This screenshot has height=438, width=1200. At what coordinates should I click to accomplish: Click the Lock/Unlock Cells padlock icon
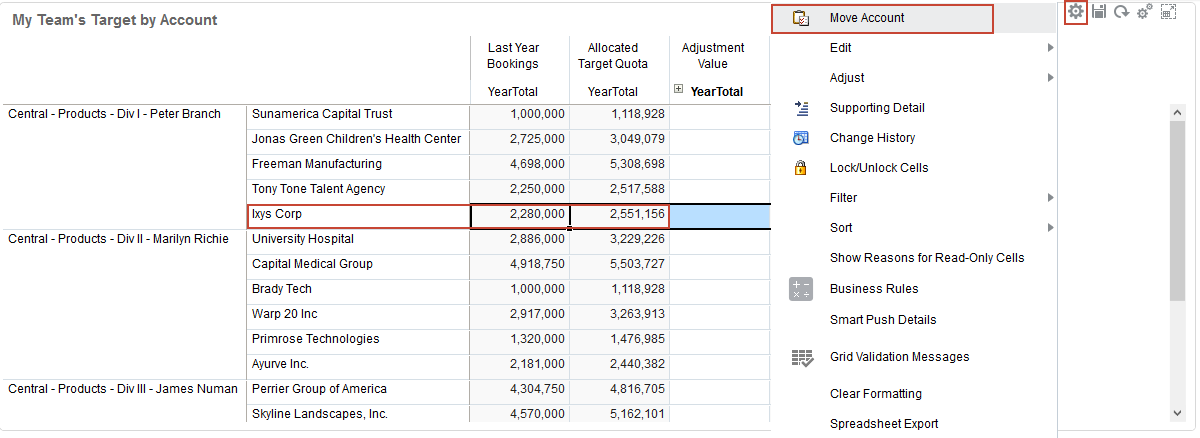800,168
